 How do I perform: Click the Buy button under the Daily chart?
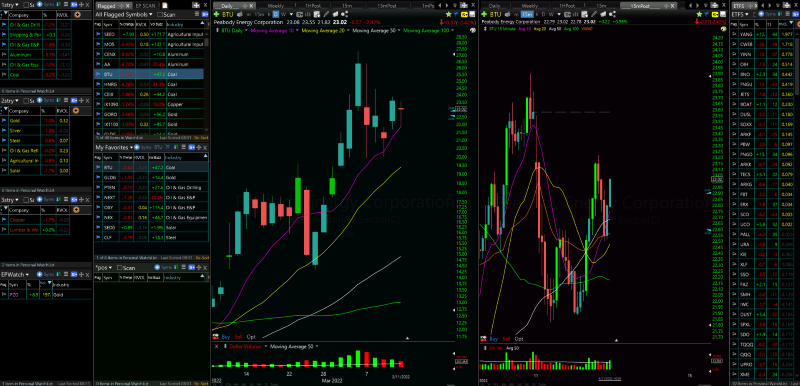(x=226, y=337)
